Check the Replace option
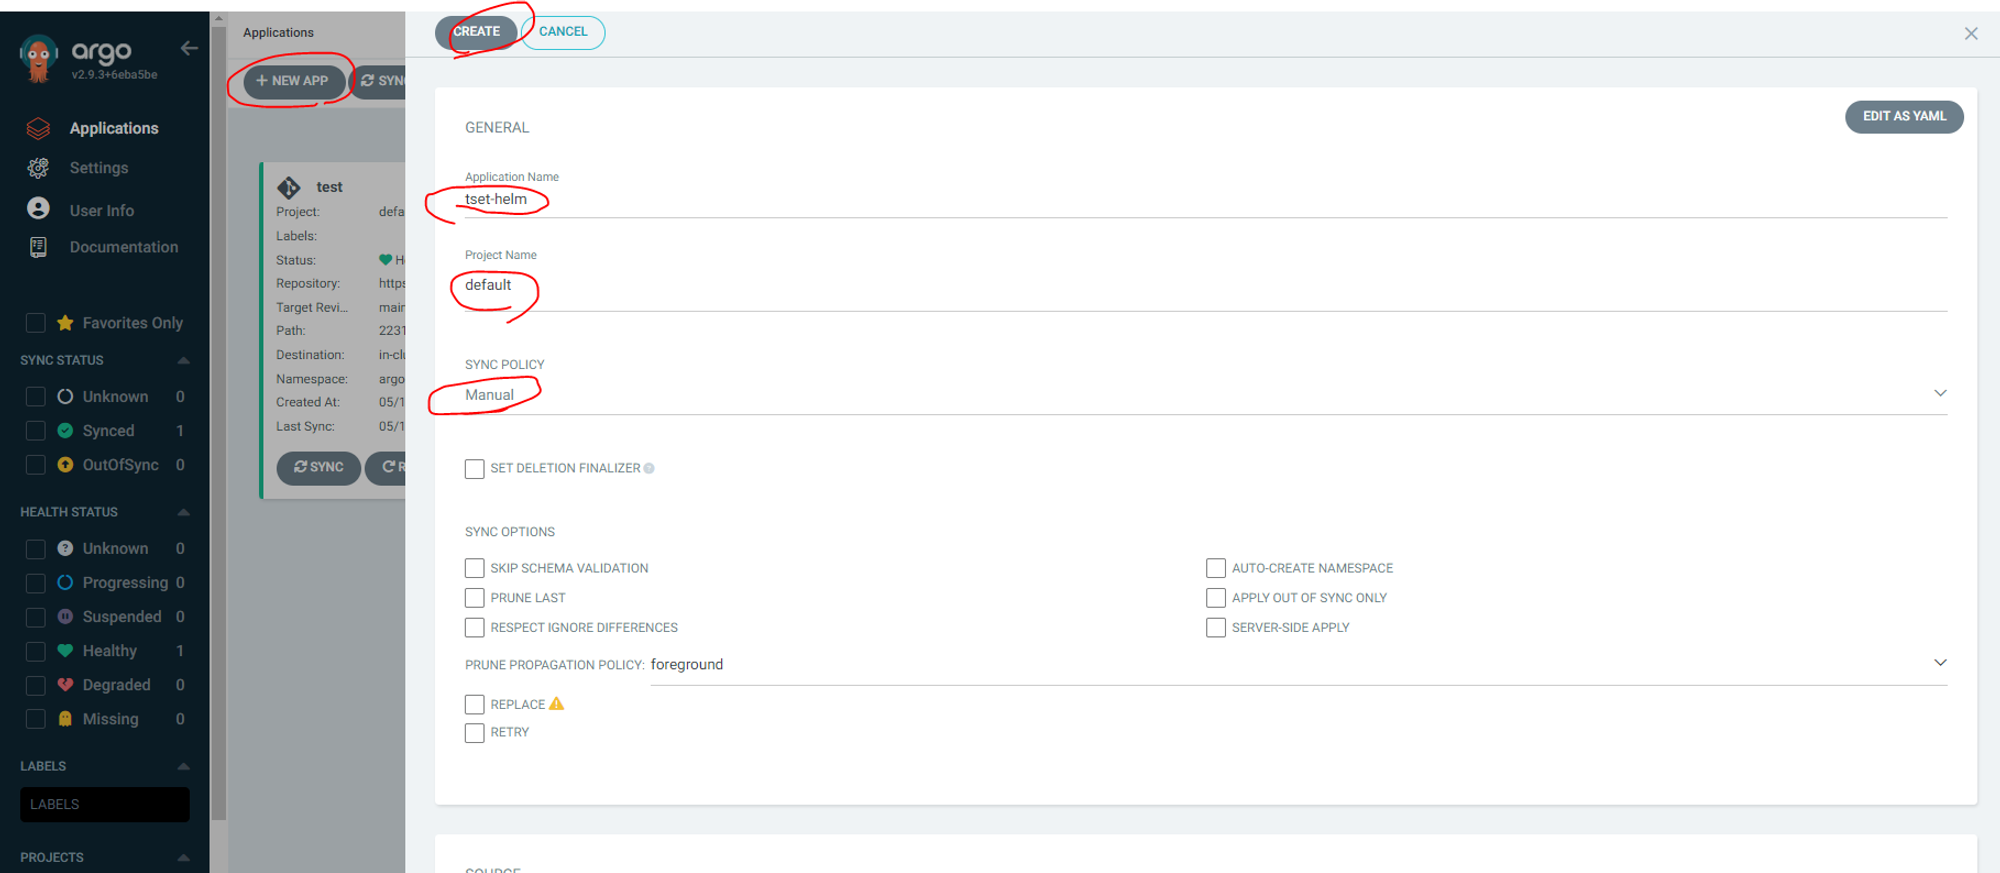Image resolution: width=2000 pixels, height=873 pixels. pos(474,704)
